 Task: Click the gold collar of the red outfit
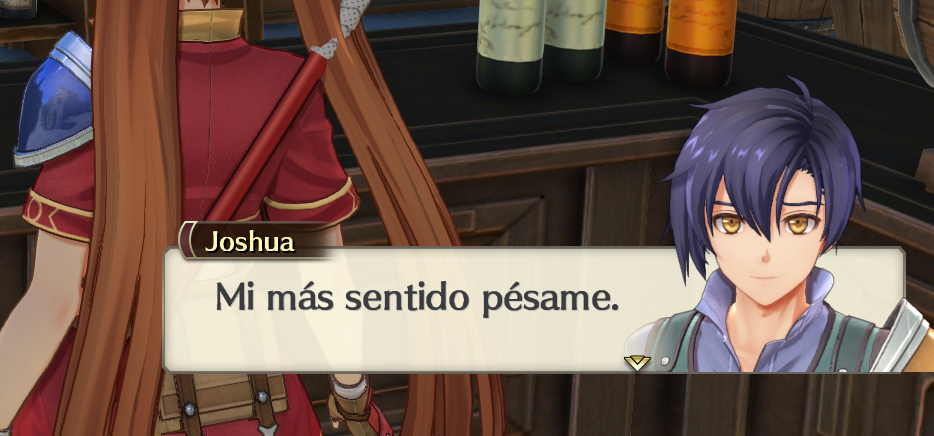point(210,25)
